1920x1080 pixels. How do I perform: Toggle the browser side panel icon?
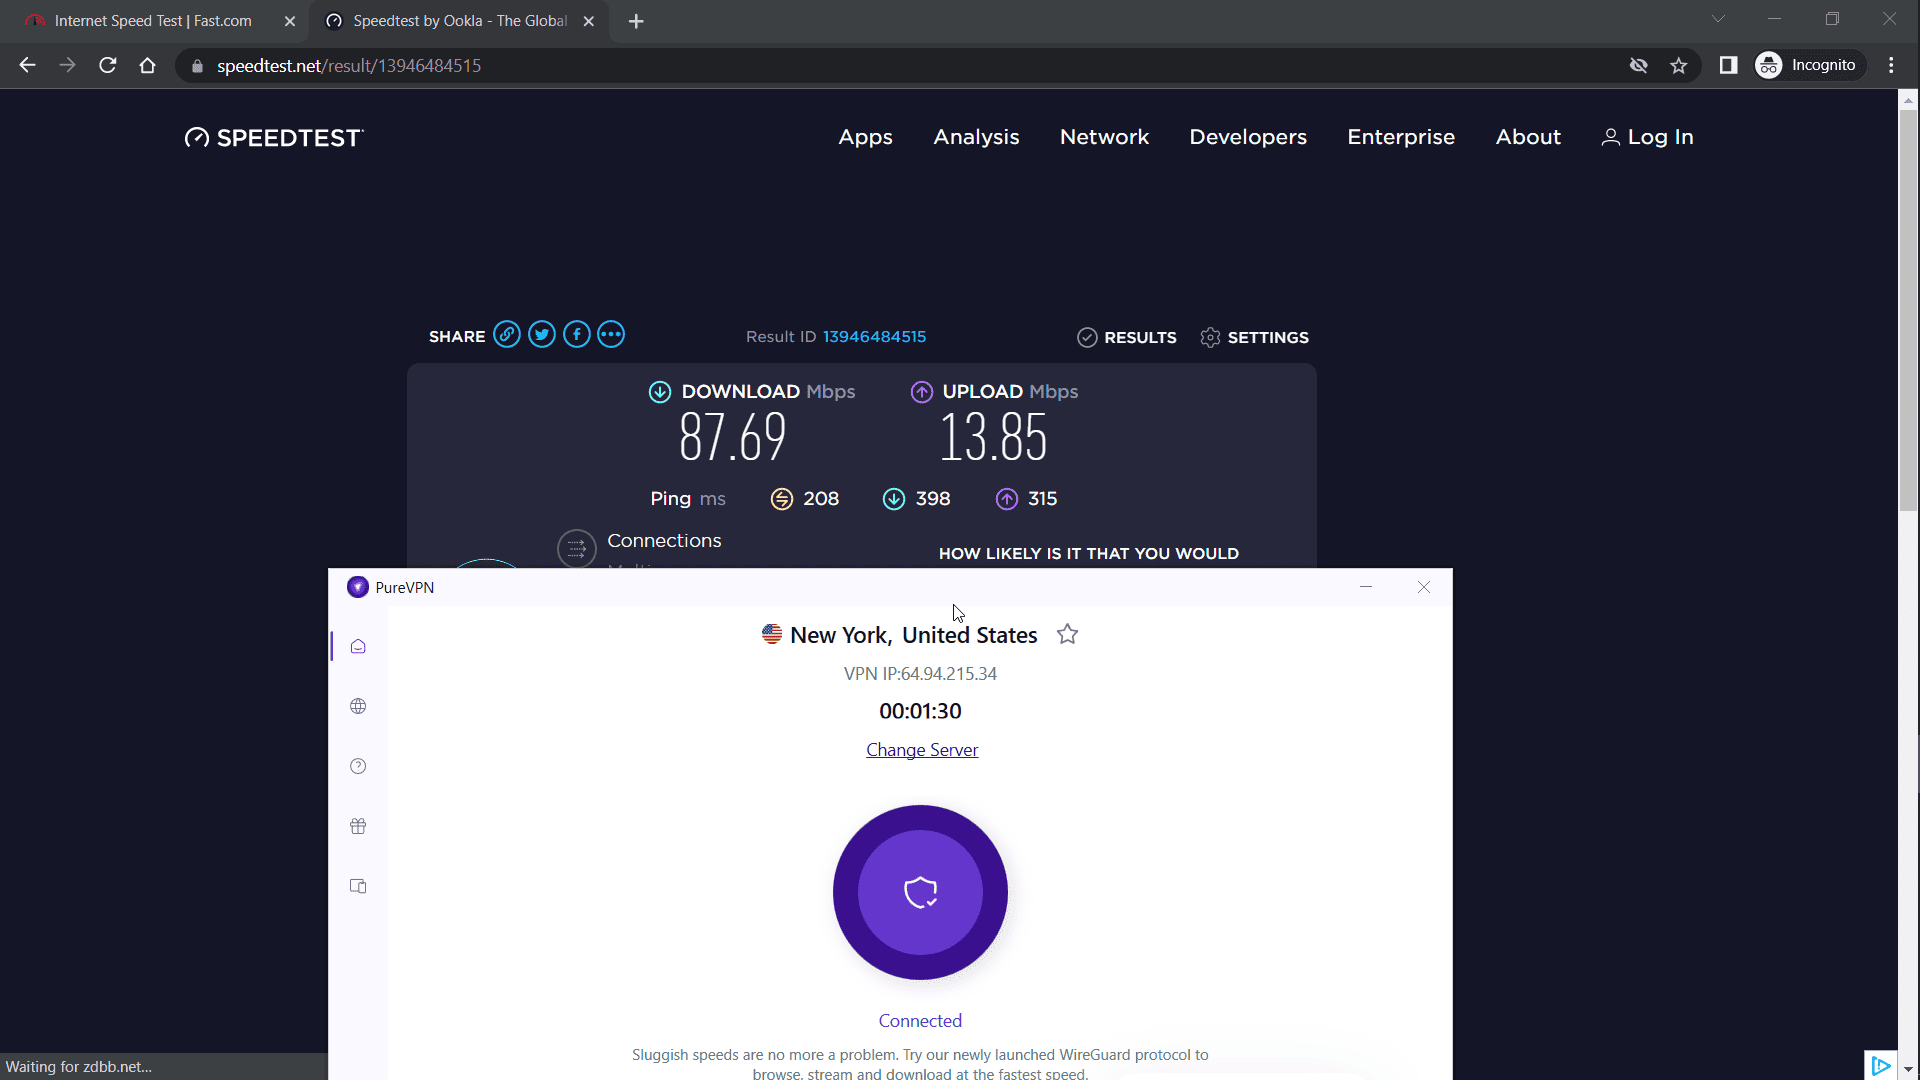pos(1728,65)
